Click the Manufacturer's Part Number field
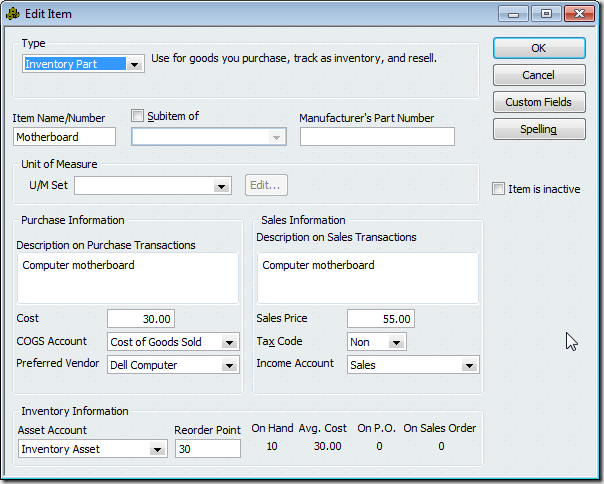Image resolution: width=604 pixels, height=484 pixels. pos(377,137)
